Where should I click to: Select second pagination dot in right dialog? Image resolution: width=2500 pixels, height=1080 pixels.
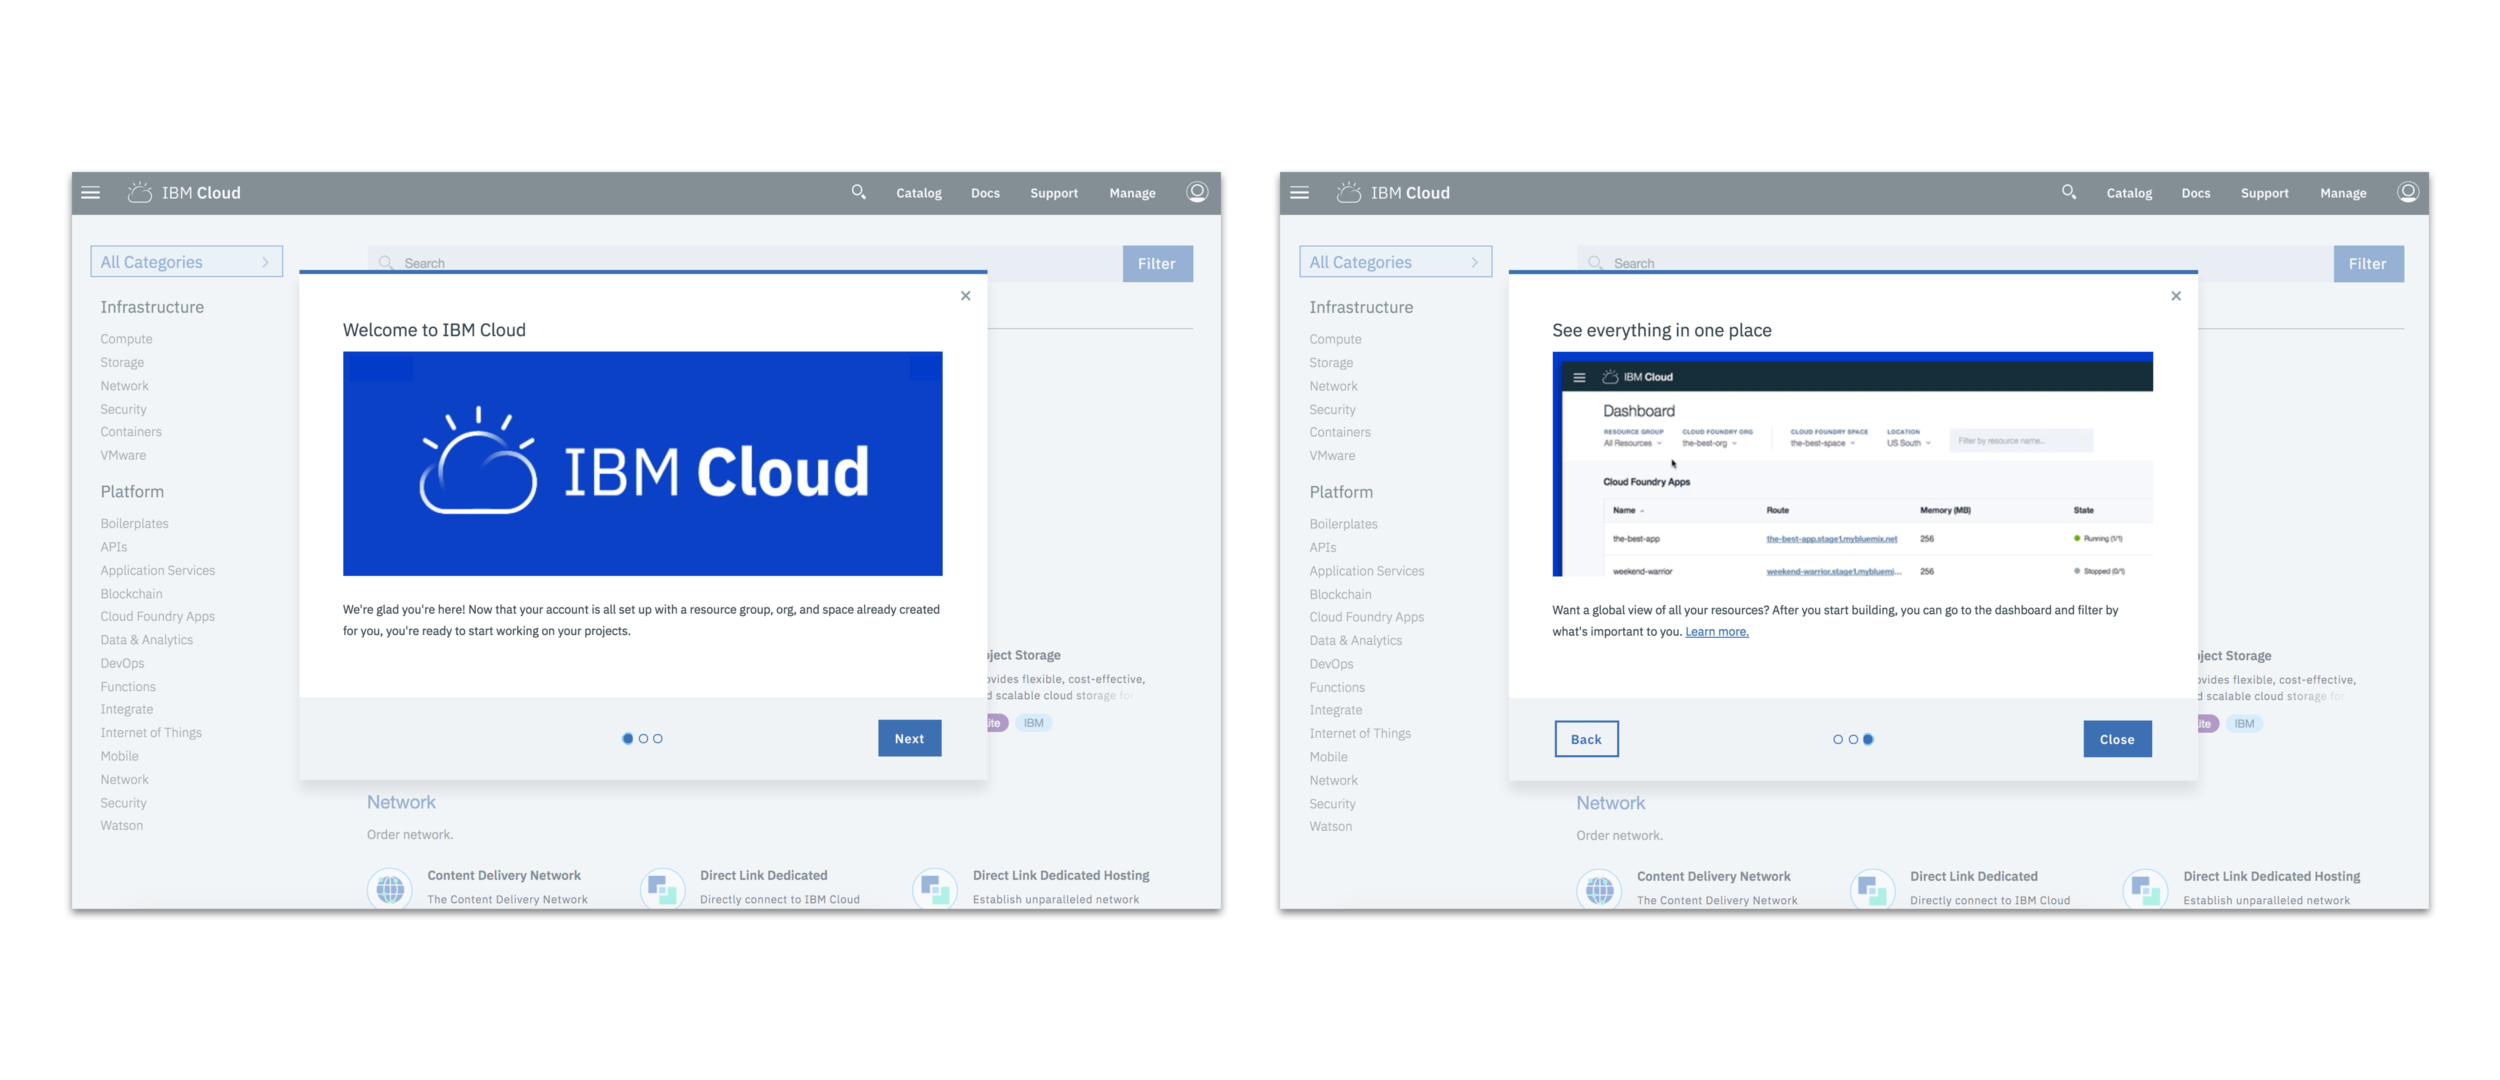point(1853,740)
